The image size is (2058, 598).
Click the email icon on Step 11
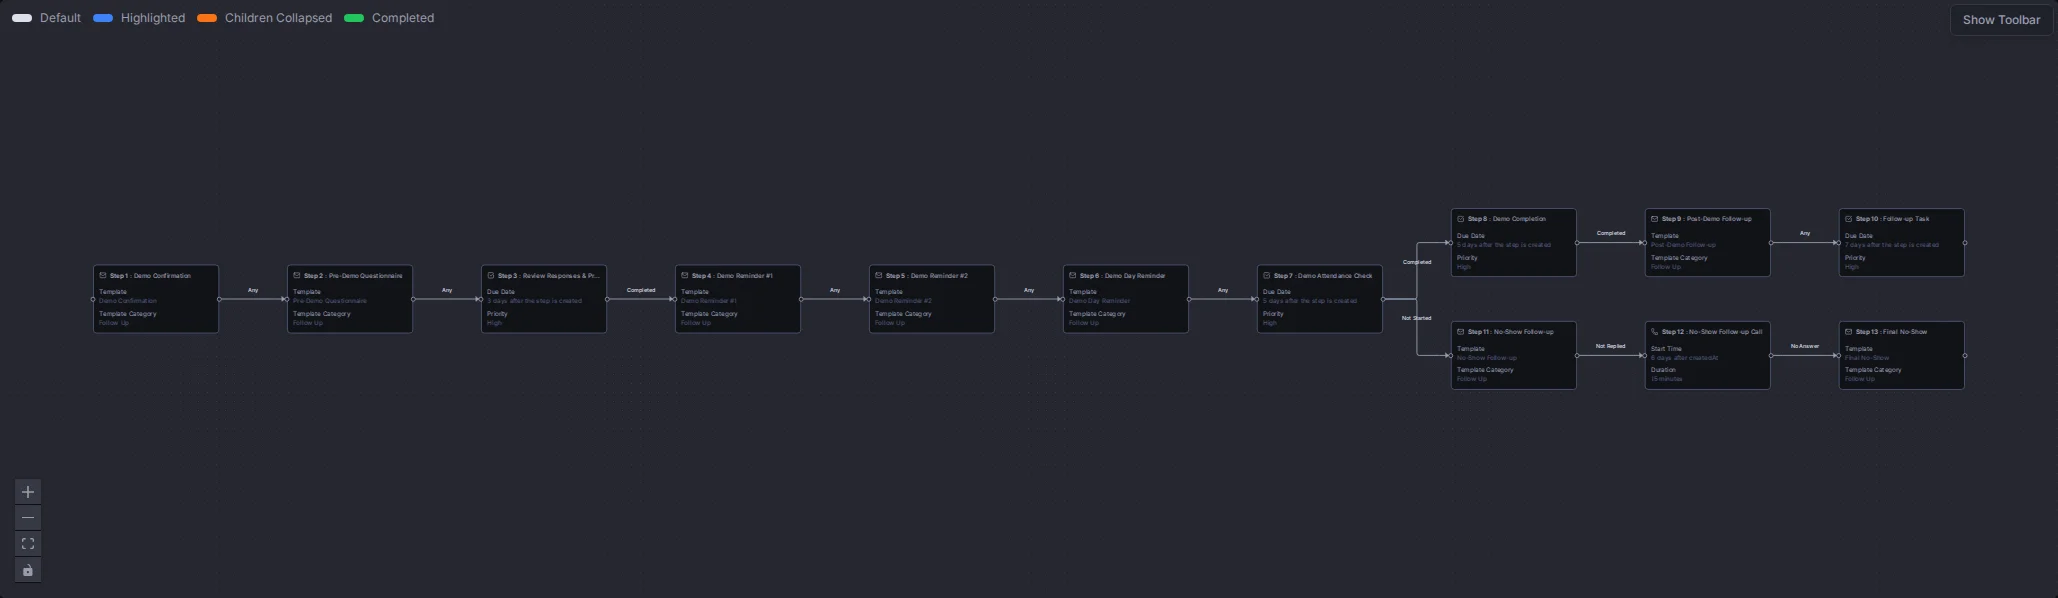tap(1461, 331)
